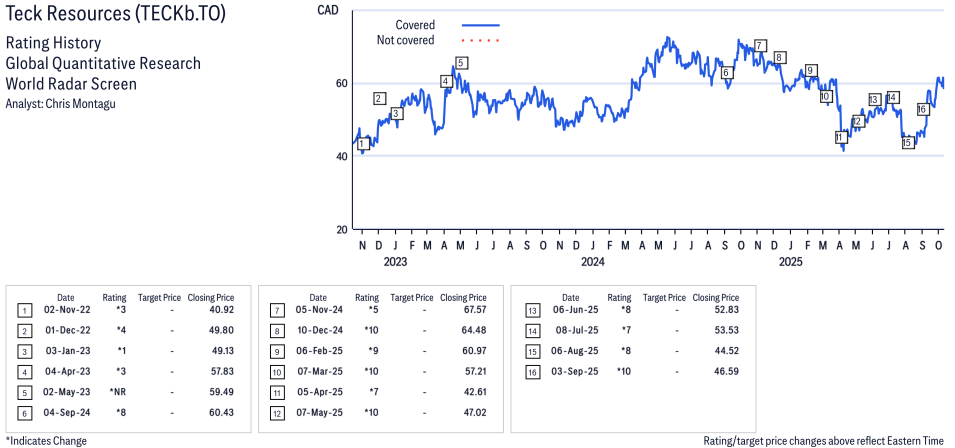Select chart marker 7 near the 2024 peak
This screenshot has width=955, height=448.
760,45
